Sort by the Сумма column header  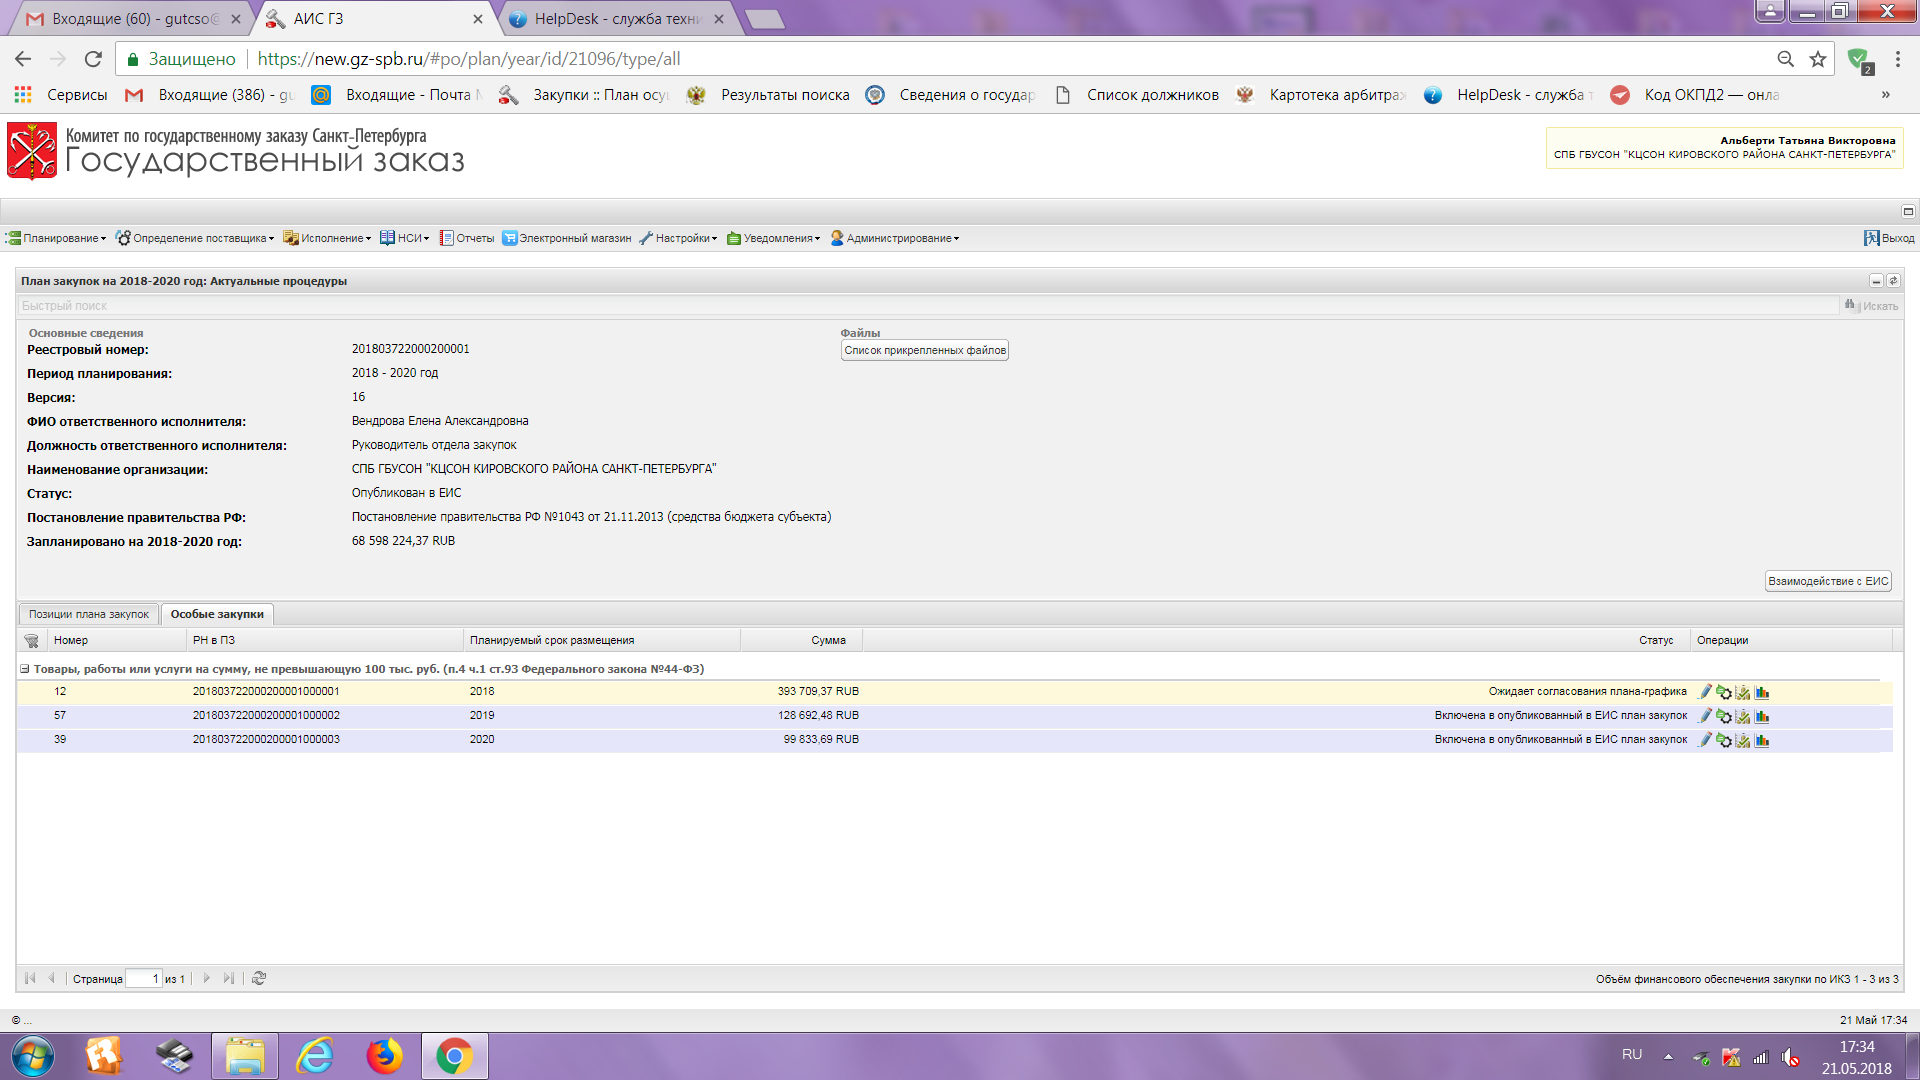[828, 640]
